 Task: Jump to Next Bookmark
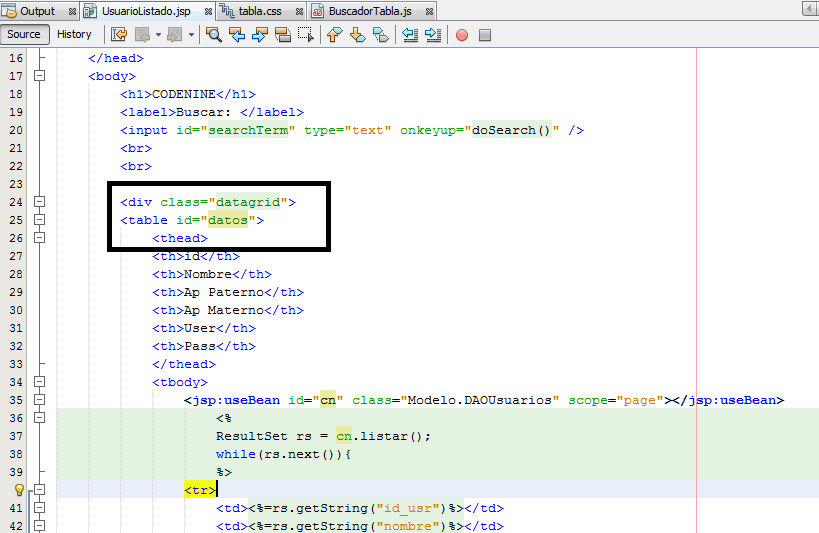coord(358,35)
